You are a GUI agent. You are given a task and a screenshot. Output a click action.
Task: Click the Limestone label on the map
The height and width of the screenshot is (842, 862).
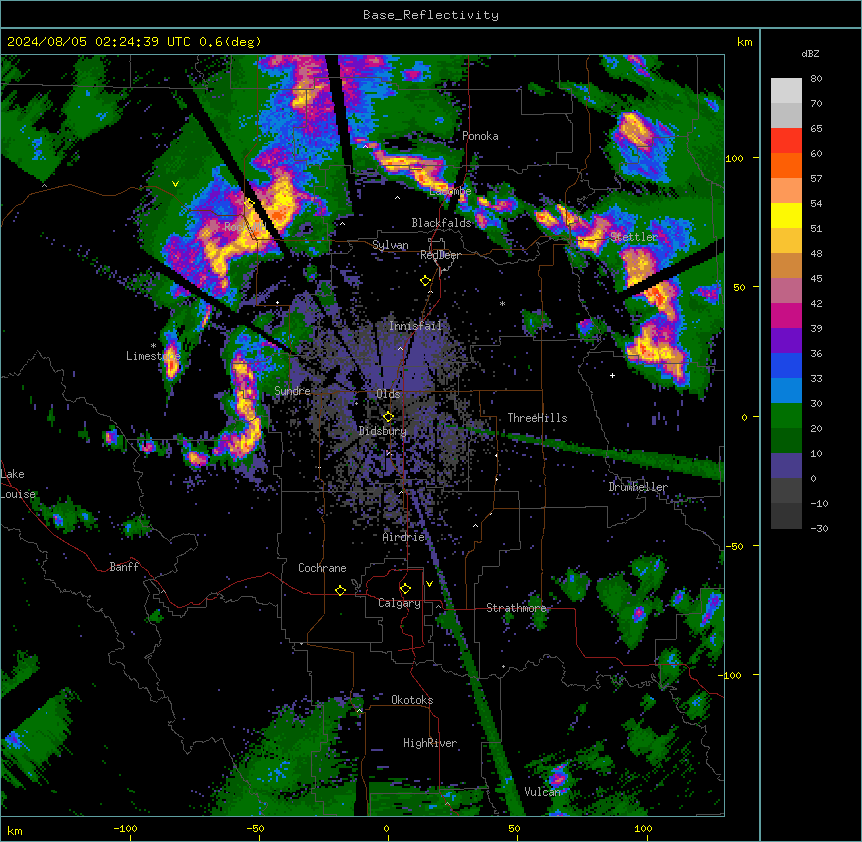click(x=153, y=356)
